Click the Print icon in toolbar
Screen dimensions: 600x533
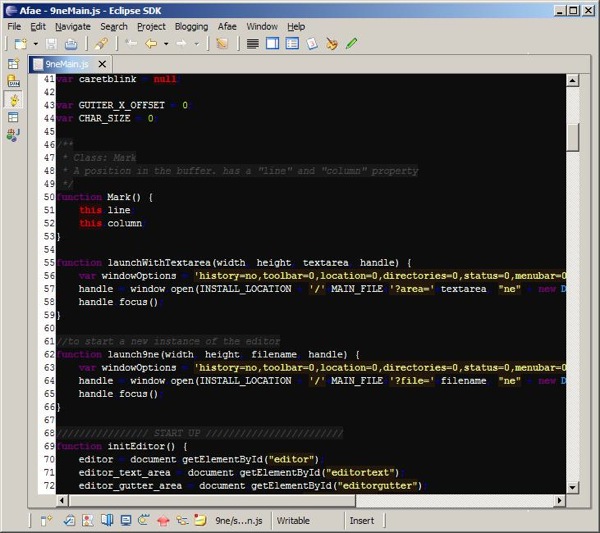[x=71, y=44]
